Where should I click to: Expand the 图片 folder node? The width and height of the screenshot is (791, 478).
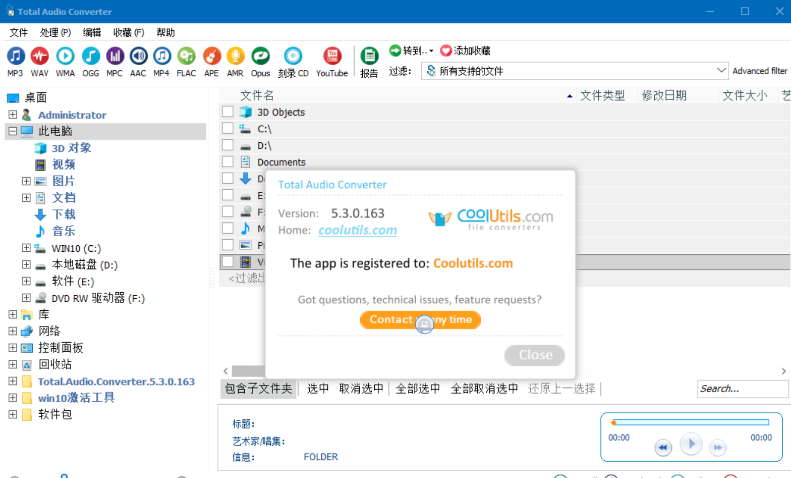click(x=26, y=181)
